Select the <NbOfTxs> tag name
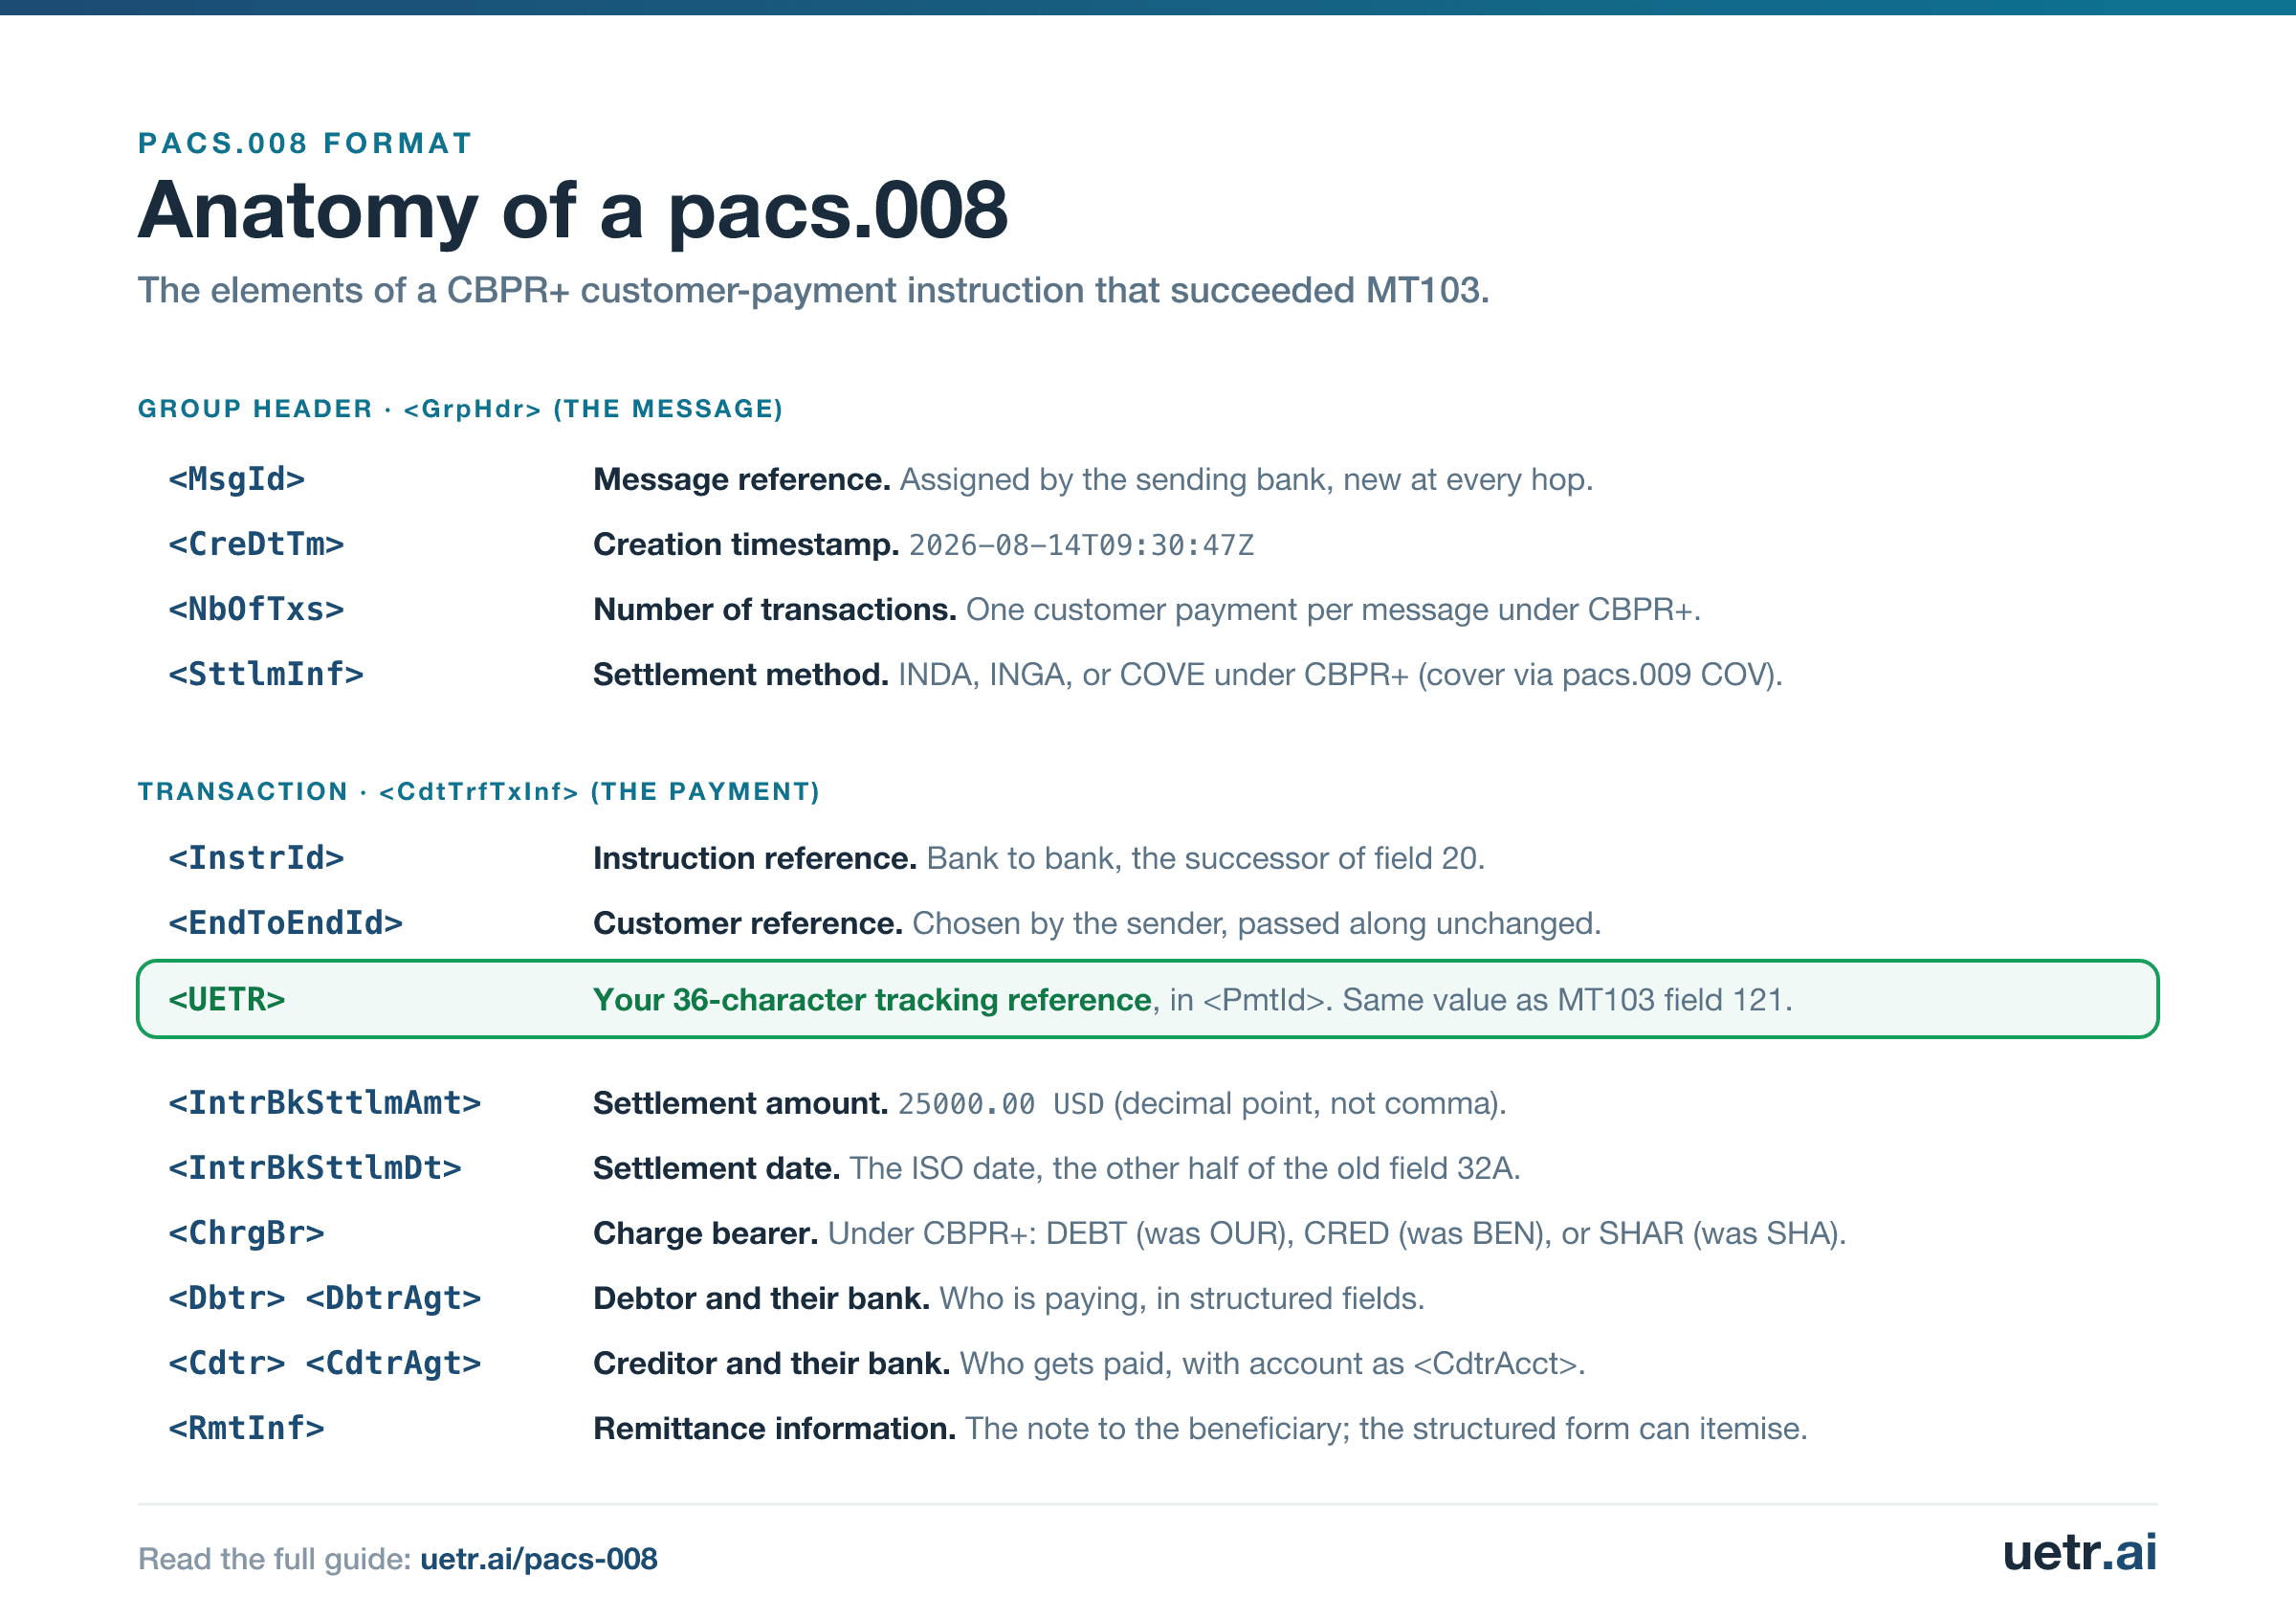 point(256,609)
